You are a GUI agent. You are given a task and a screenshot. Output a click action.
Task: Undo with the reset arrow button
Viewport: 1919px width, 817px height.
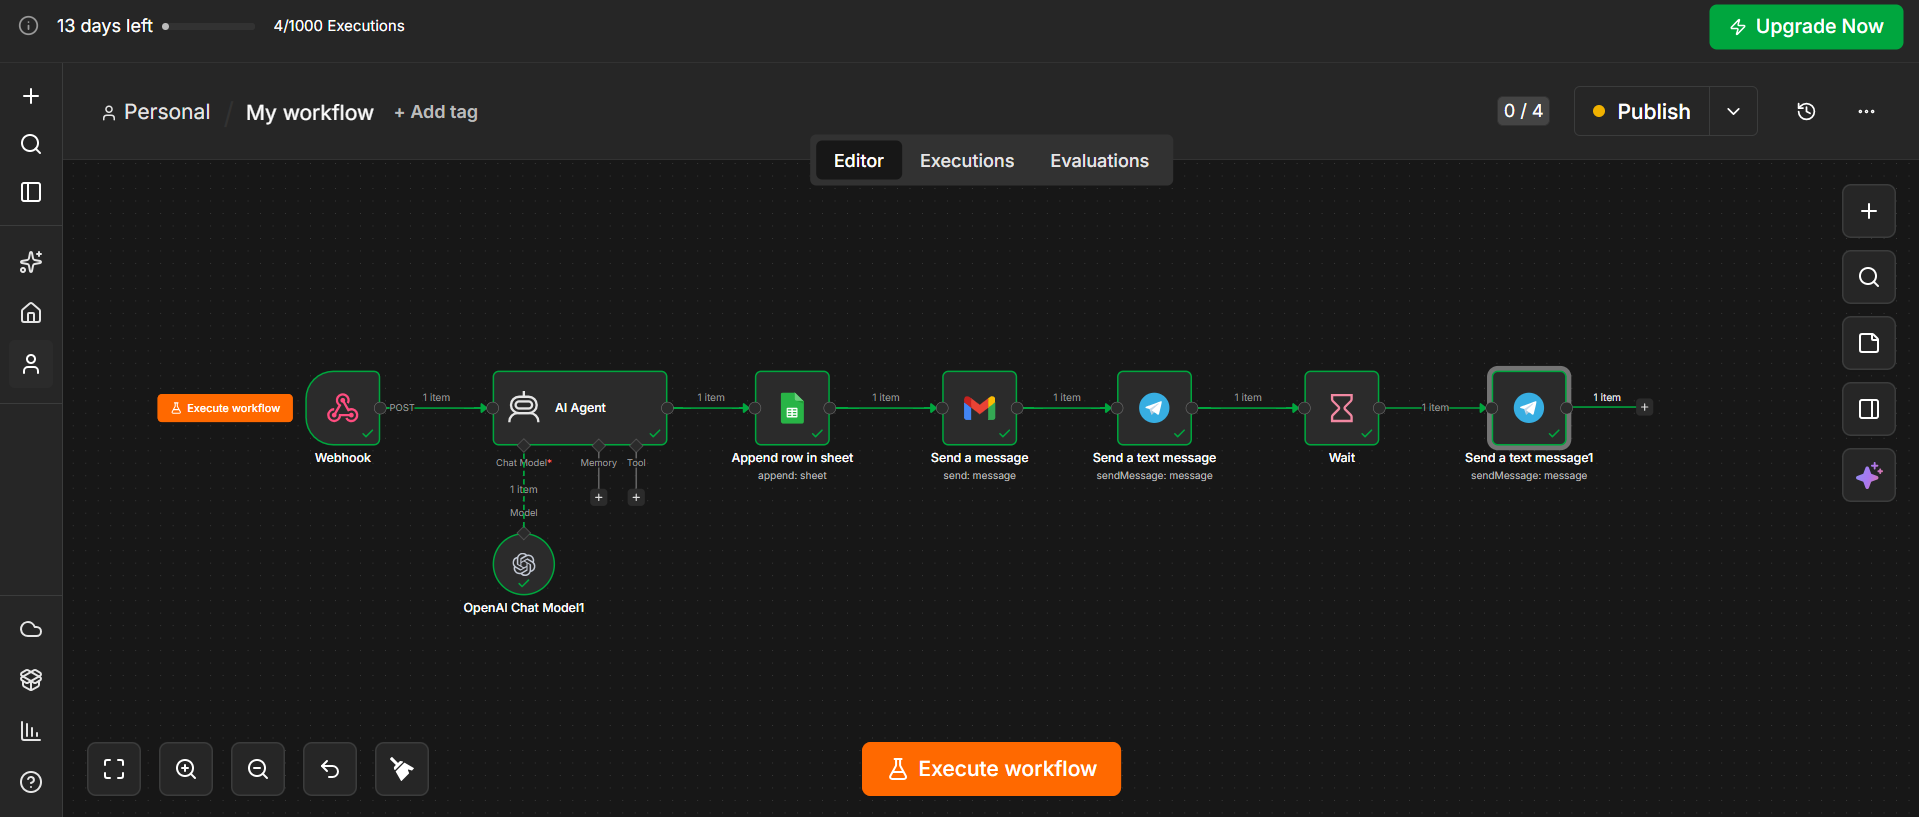[x=330, y=769]
